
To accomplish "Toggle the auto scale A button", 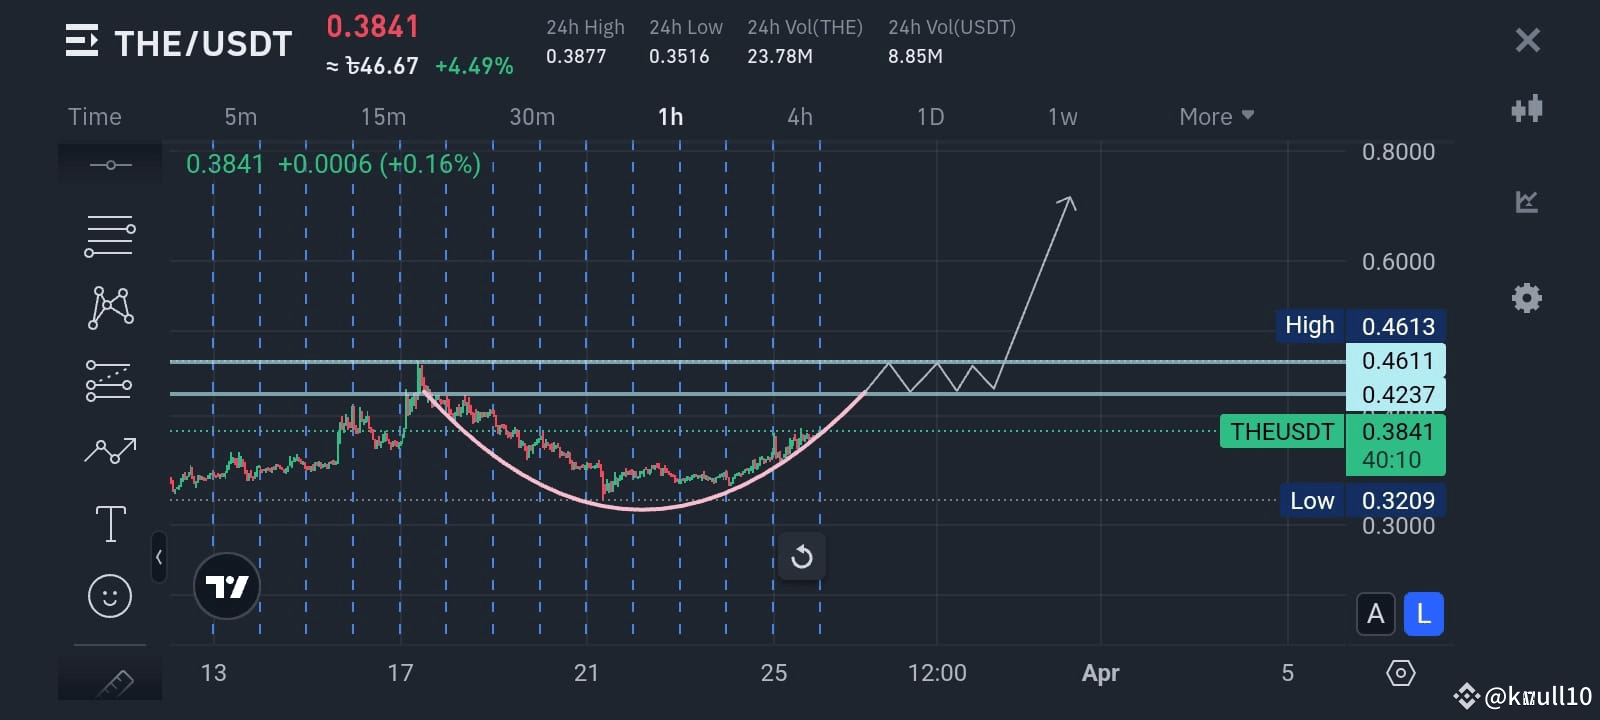I will tap(1376, 614).
